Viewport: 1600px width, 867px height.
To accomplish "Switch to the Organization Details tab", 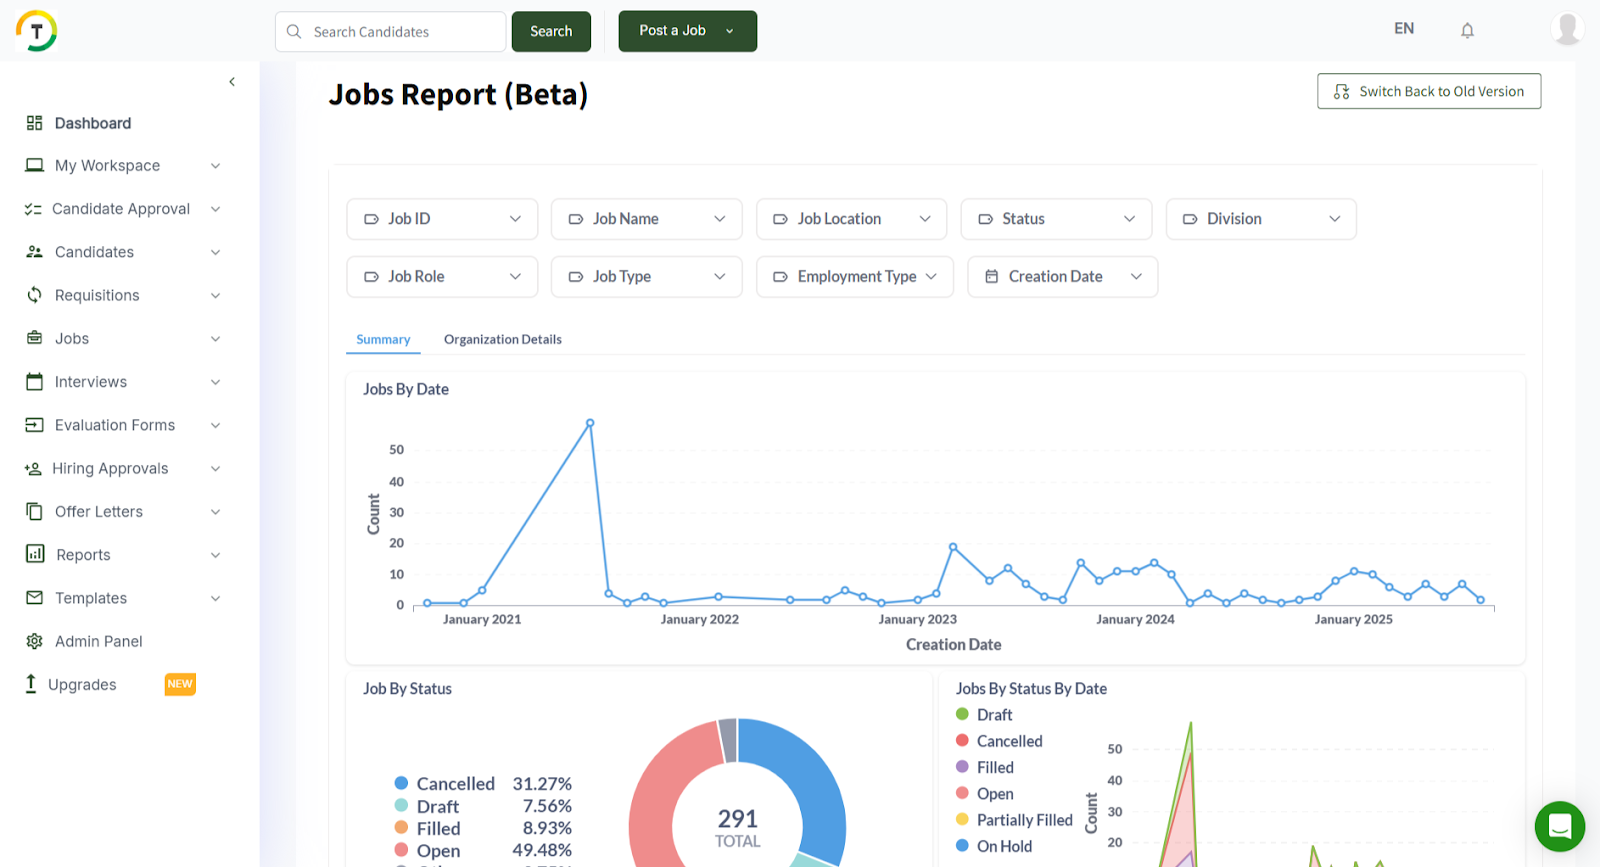I will (x=502, y=340).
